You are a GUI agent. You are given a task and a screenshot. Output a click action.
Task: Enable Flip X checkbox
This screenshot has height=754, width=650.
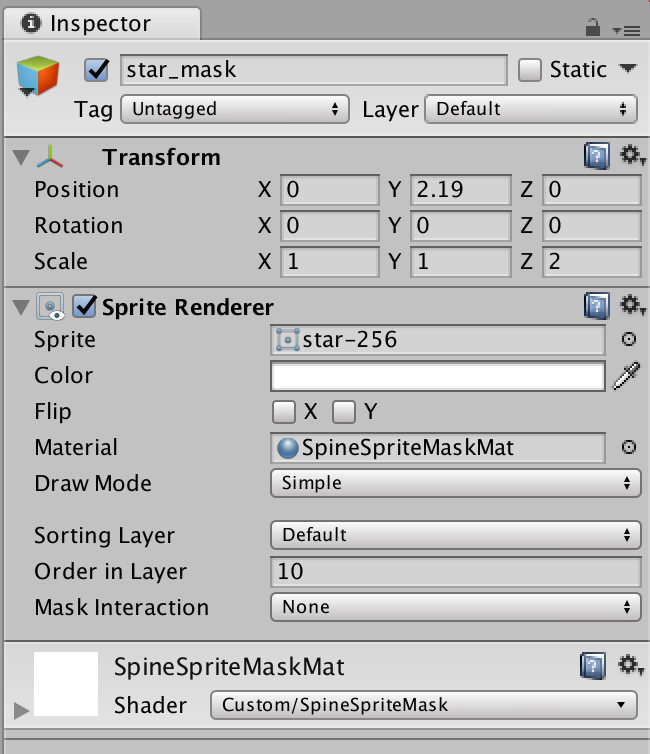pos(284,412)
